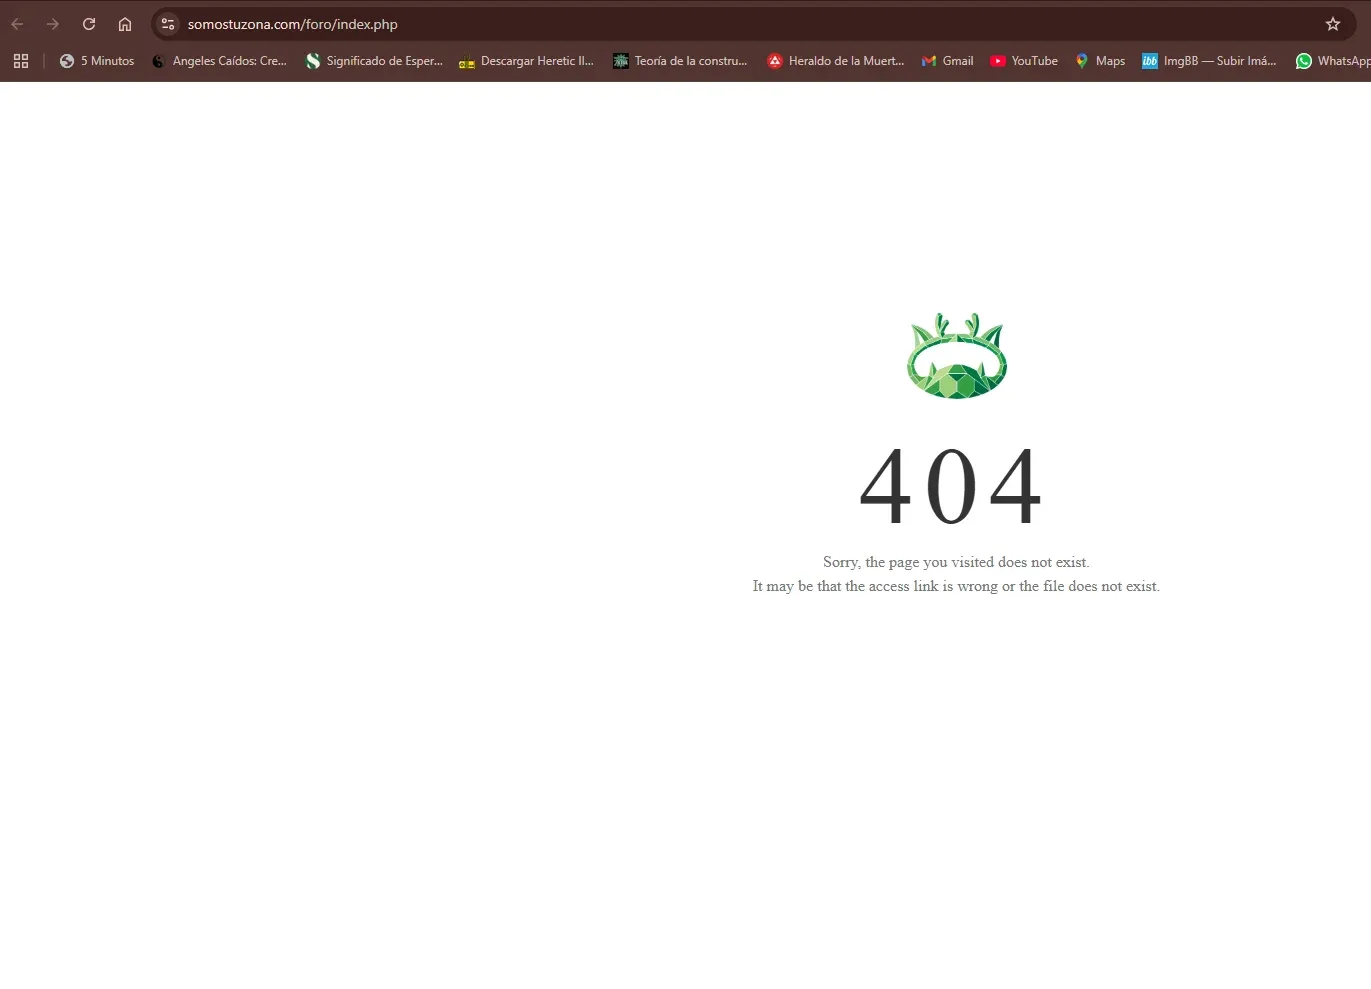This screenshot has height=989, width=1371.
Task: Open the Teoría de la constru... bookmark
Action: pyautogui.click(x=680, y=61)
